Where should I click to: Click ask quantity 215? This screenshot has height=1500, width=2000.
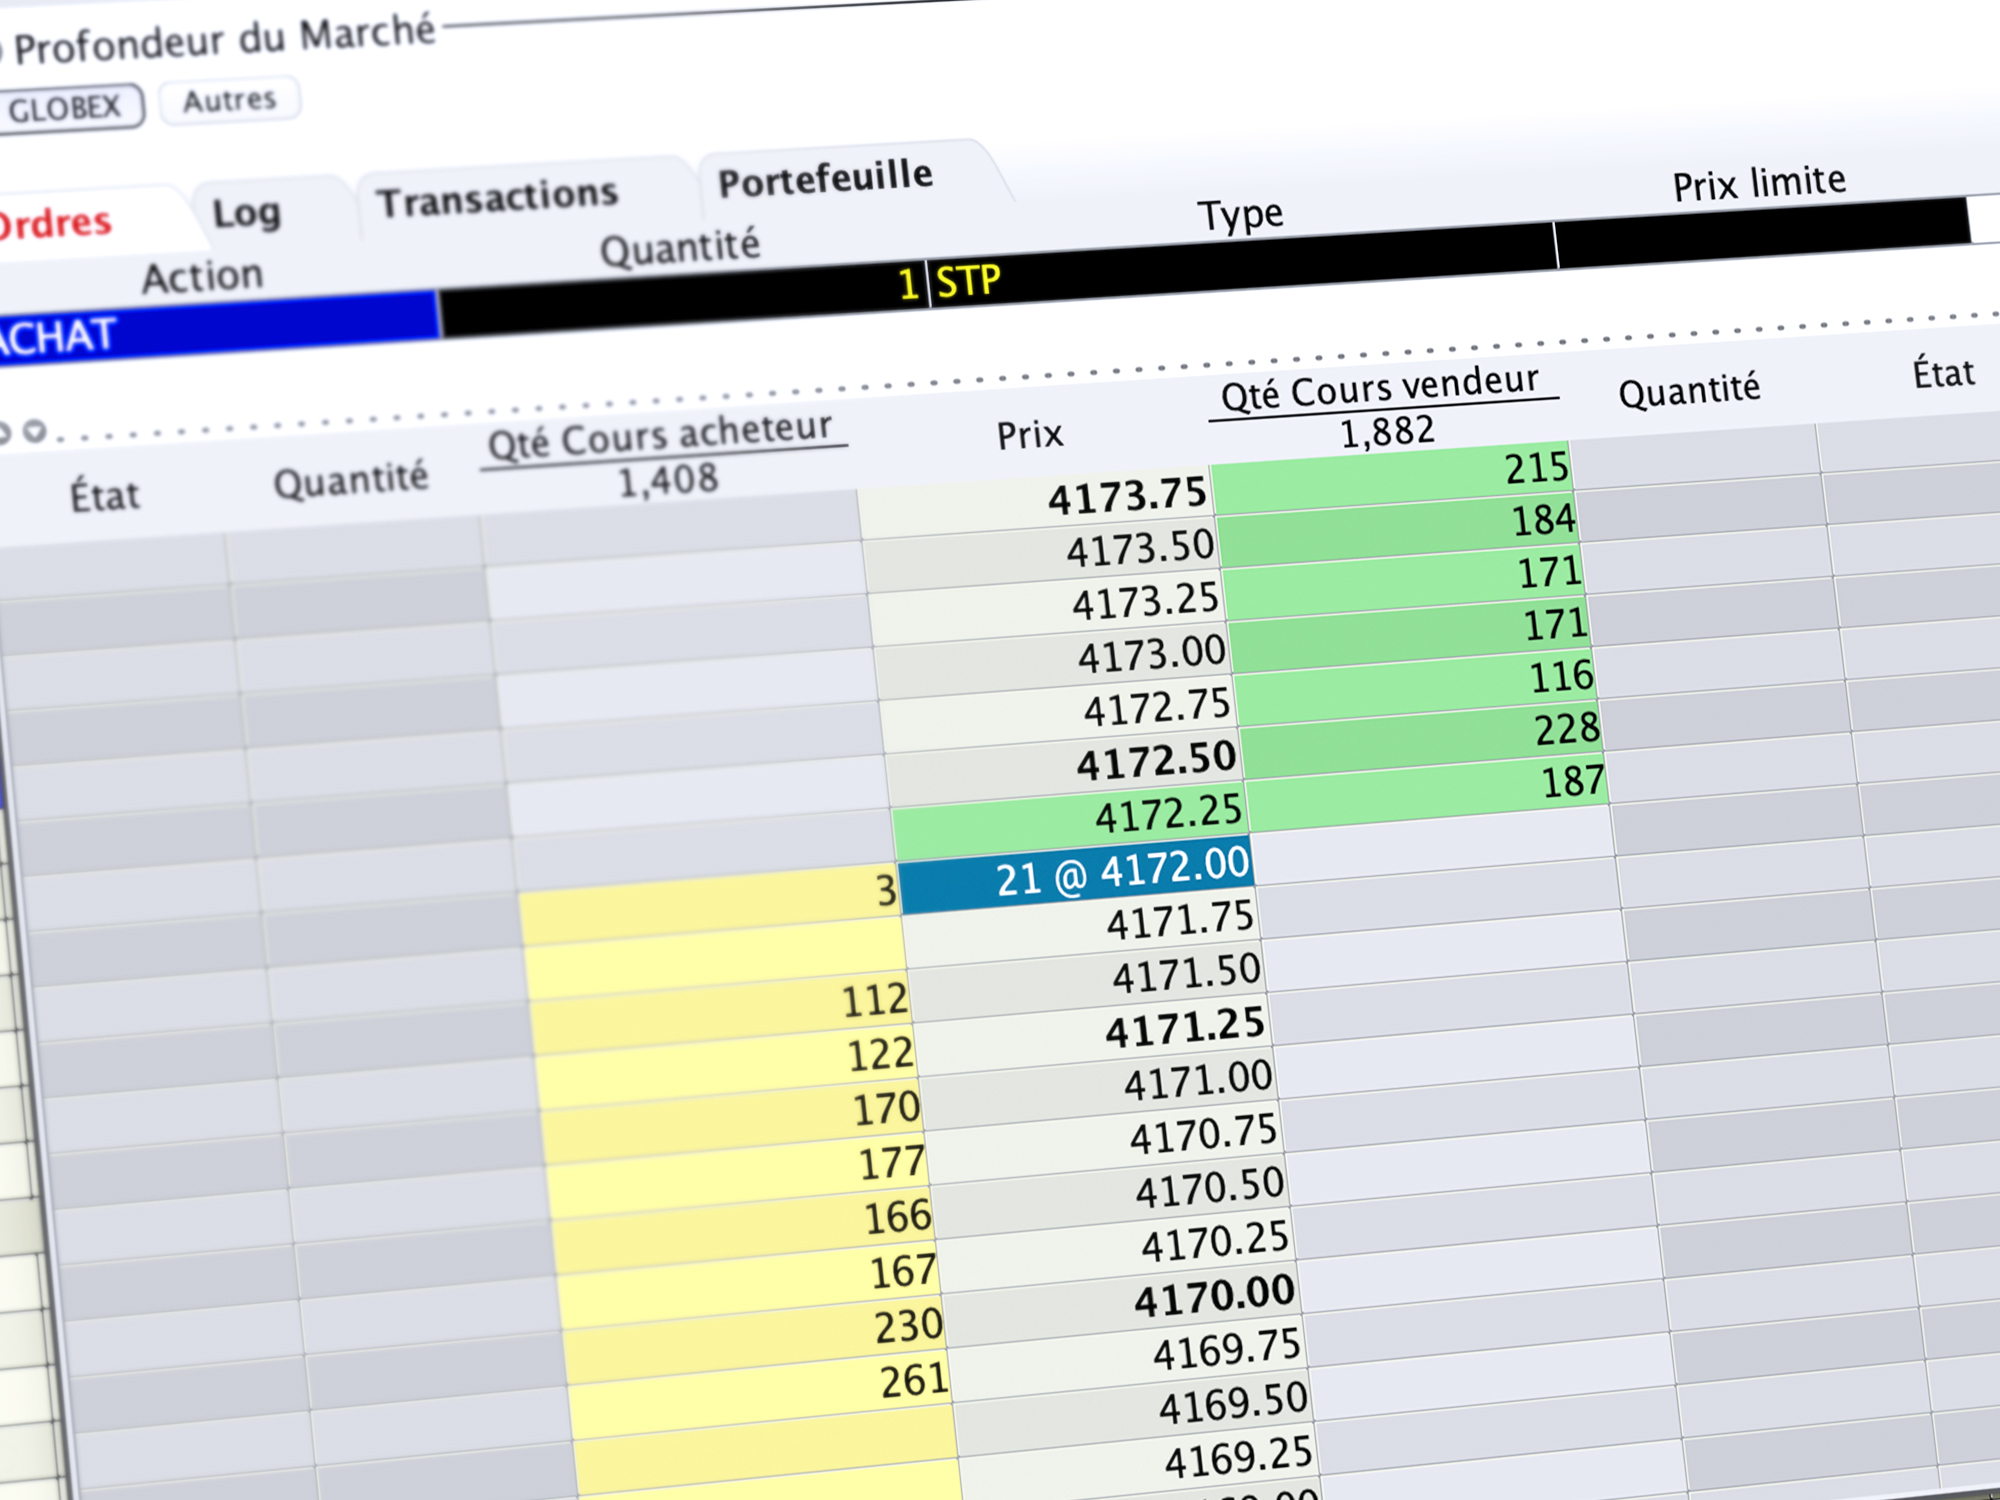(1537, 468)
